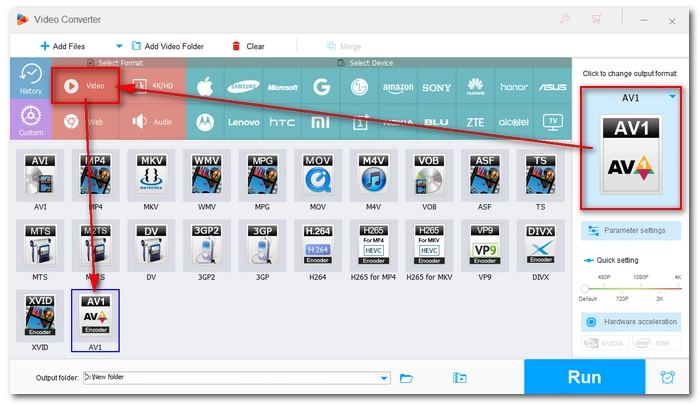This screenshot has height=405, width=700.
Task: Select the TS format icon
Action: [540, 175]
